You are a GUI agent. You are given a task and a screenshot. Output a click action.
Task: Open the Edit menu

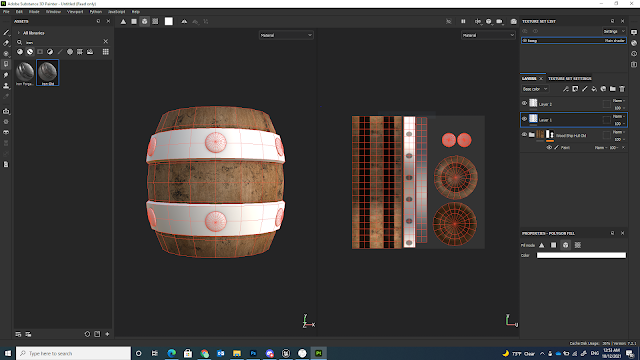pyautogui.click(x=19, y=12)
